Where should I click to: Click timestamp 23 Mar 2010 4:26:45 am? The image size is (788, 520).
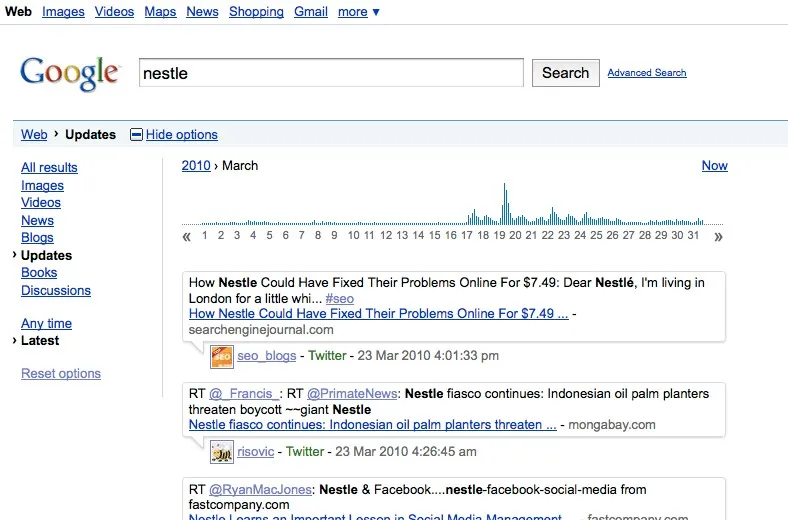coord(406,452)
